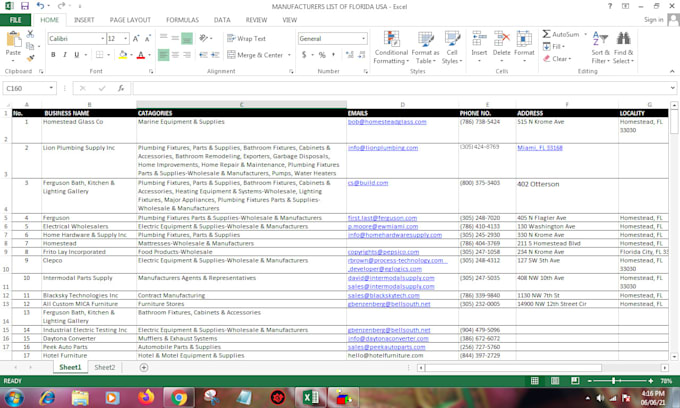Click the bob@homesteadglass.com email link
This screenshot has width=680, height=408.
[387, 122]
